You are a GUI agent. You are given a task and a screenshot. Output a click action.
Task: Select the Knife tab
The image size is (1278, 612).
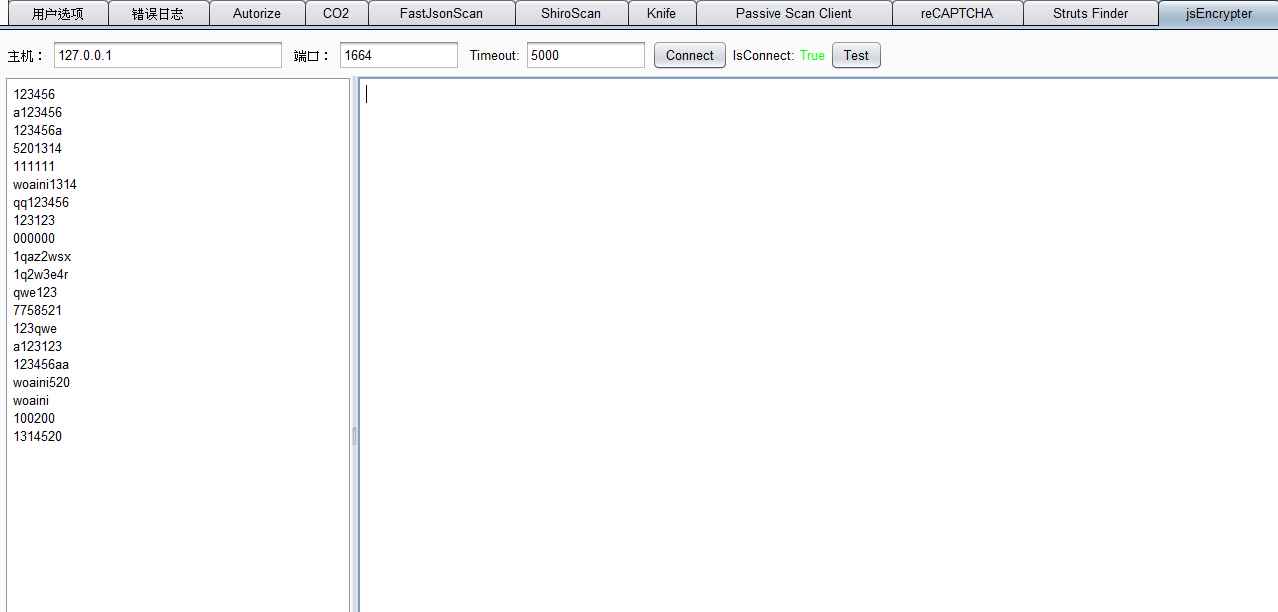pyautogui.click(x=661, y=13)
